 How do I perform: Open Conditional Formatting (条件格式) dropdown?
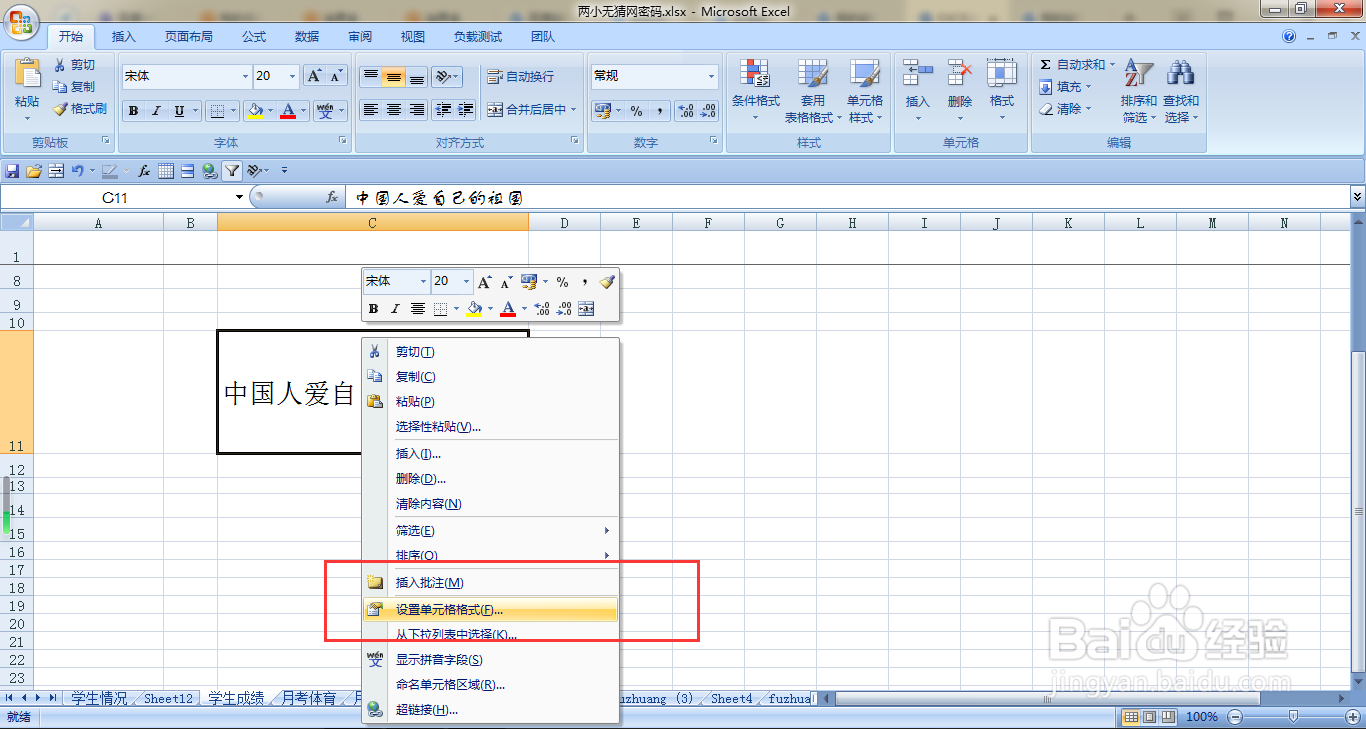click(755, 91)
